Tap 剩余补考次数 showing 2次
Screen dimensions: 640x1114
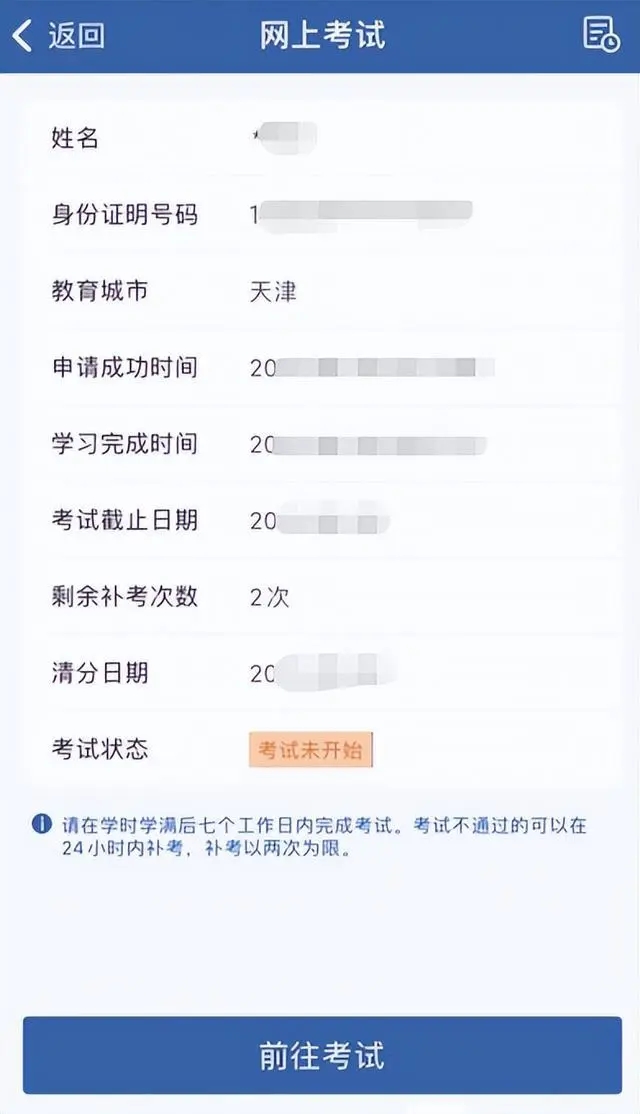pyautogui.click(x=265, y=596)
